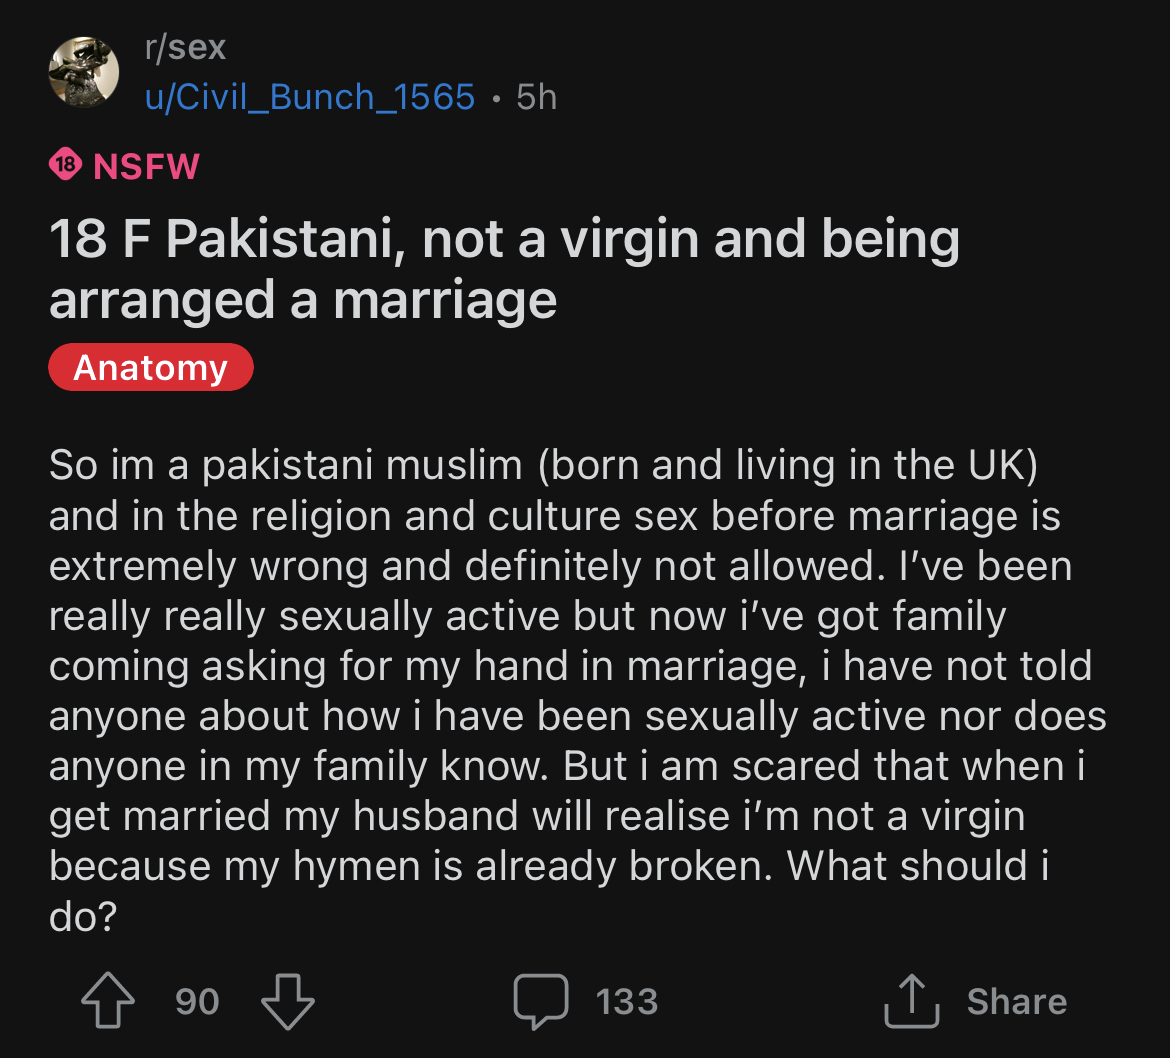Open the poster's avatar image
1170x1058 pixels.
pos(84,72)
